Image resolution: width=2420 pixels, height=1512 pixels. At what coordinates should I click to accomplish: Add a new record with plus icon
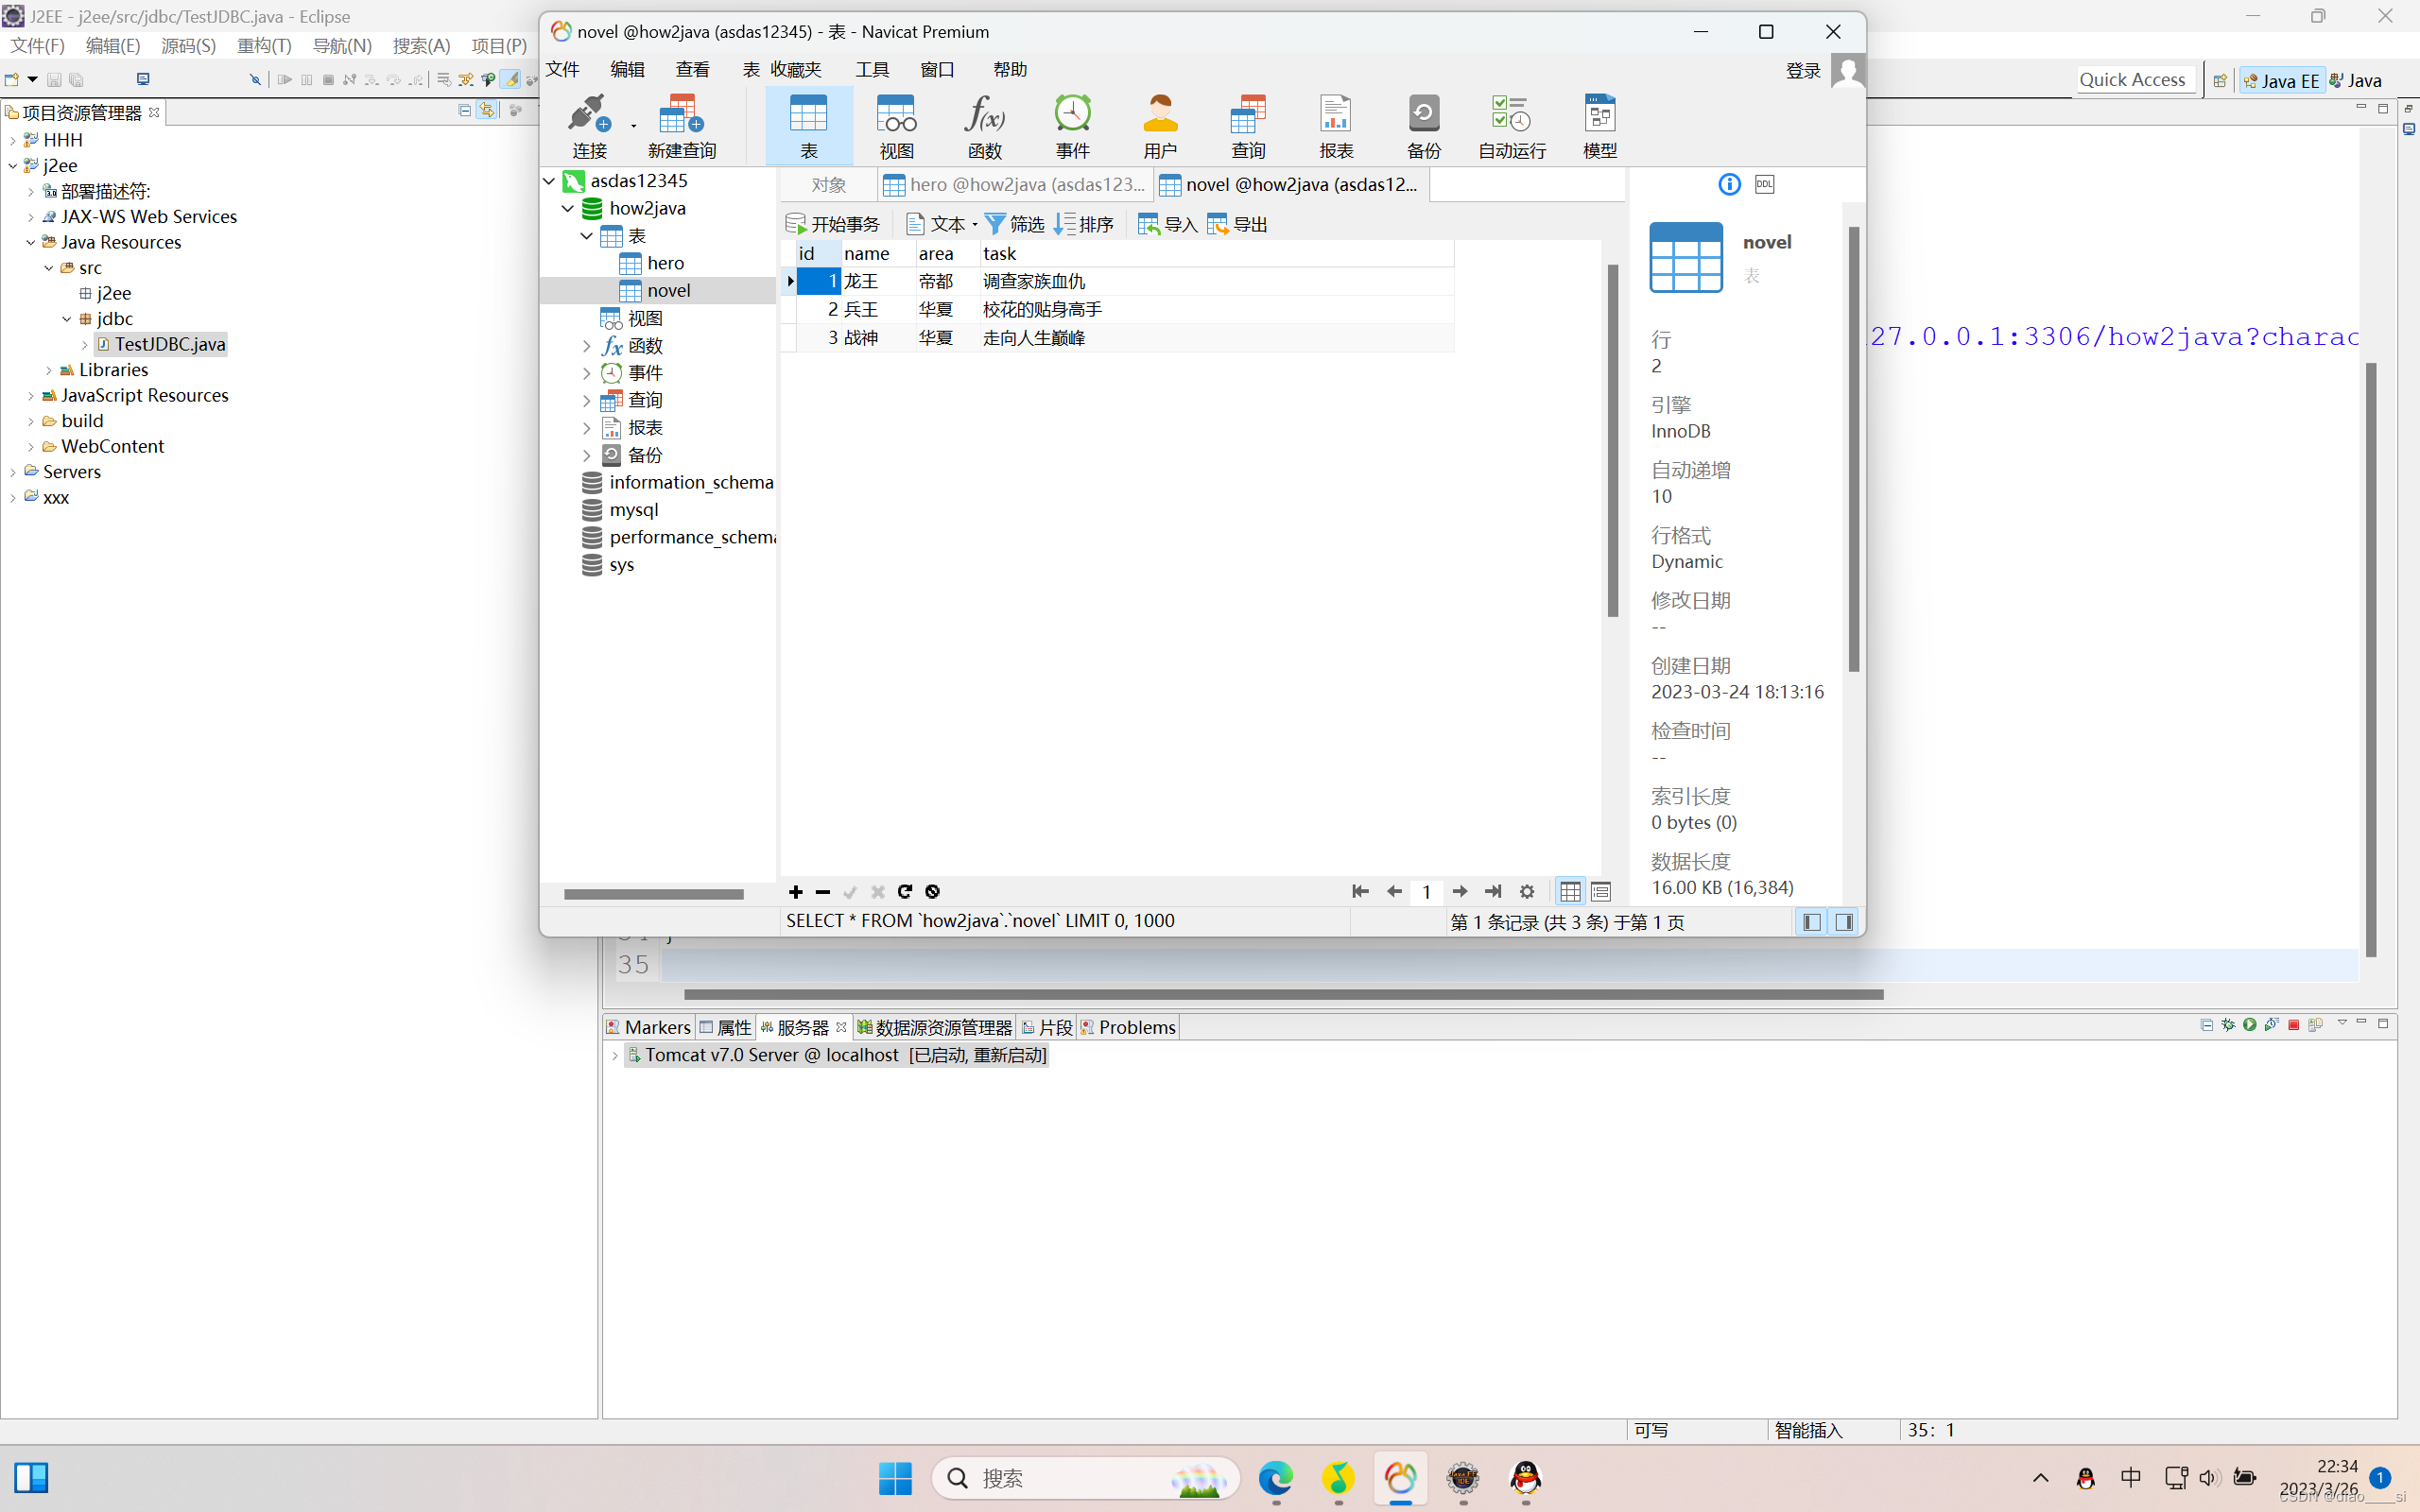point(795,891)
